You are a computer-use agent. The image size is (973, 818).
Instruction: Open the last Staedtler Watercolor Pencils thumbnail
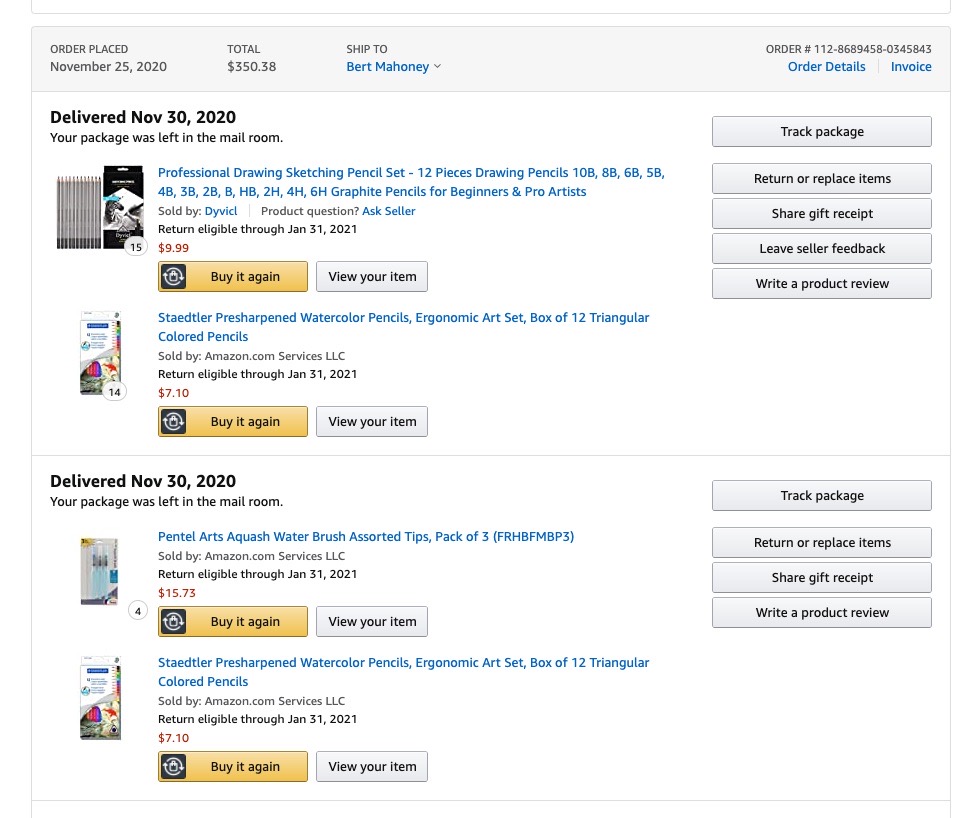point(101,698)
